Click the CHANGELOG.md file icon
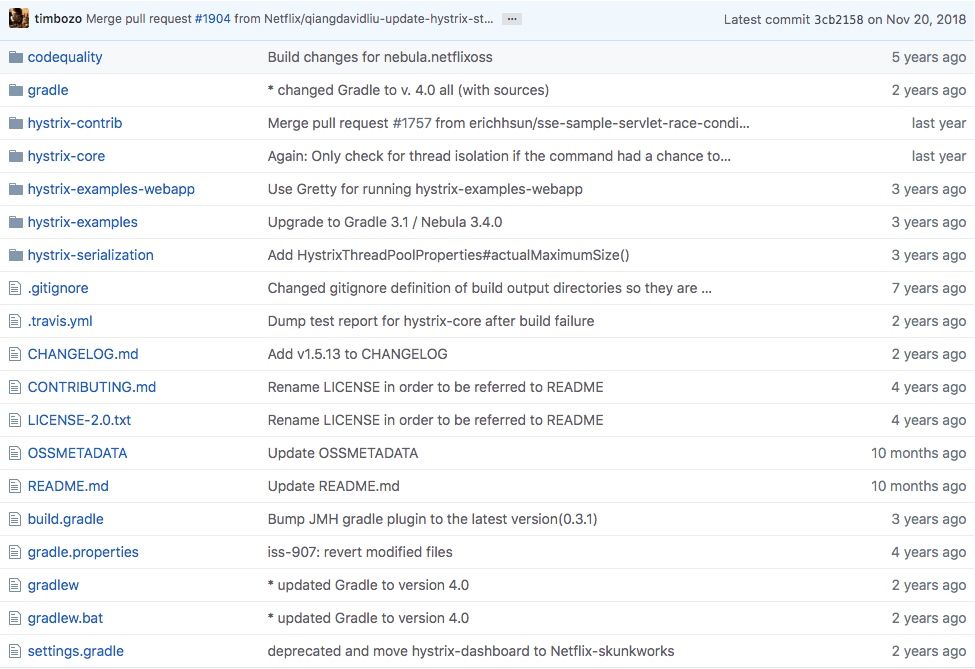The image size is (975, 669). pos(15,354)
